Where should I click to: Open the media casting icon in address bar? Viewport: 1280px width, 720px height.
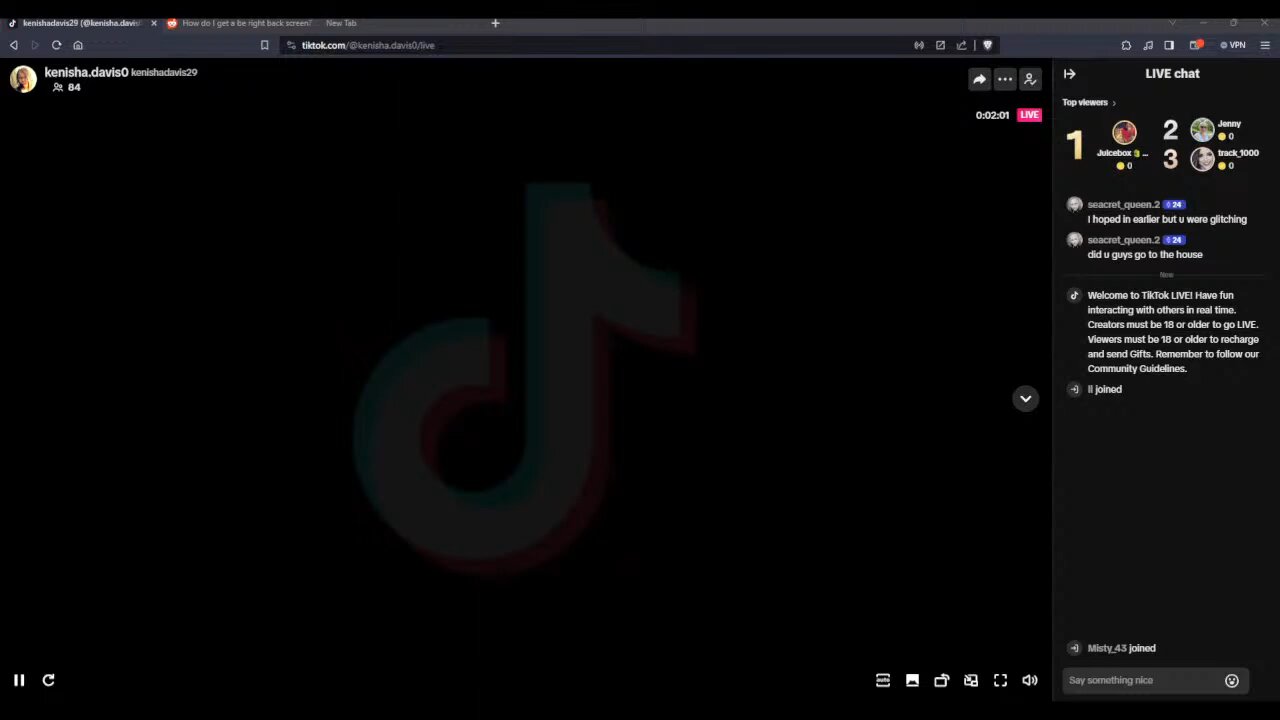click(919, 45)
